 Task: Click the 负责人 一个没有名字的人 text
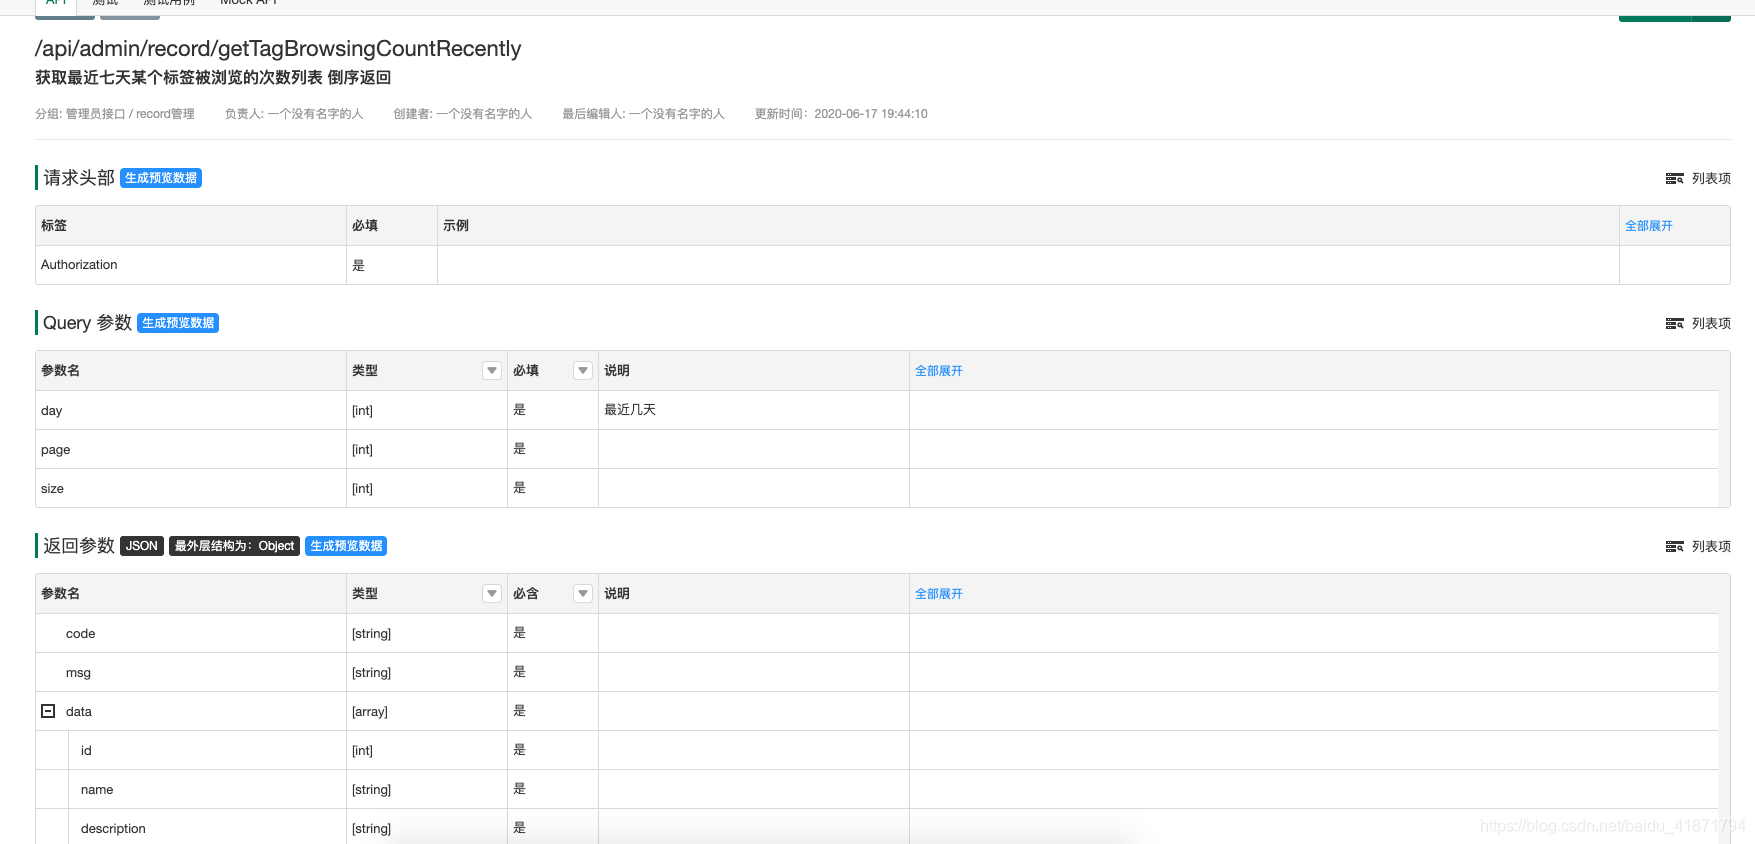coord(294,114)
